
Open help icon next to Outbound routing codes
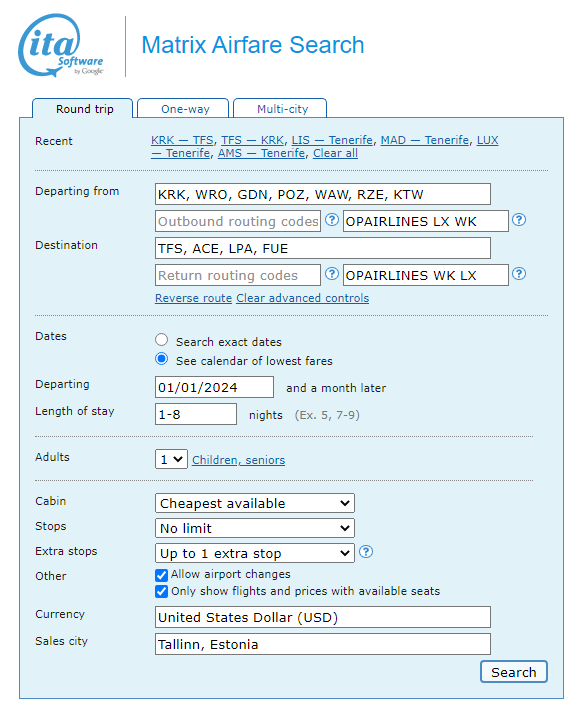(x=332, y=220)
